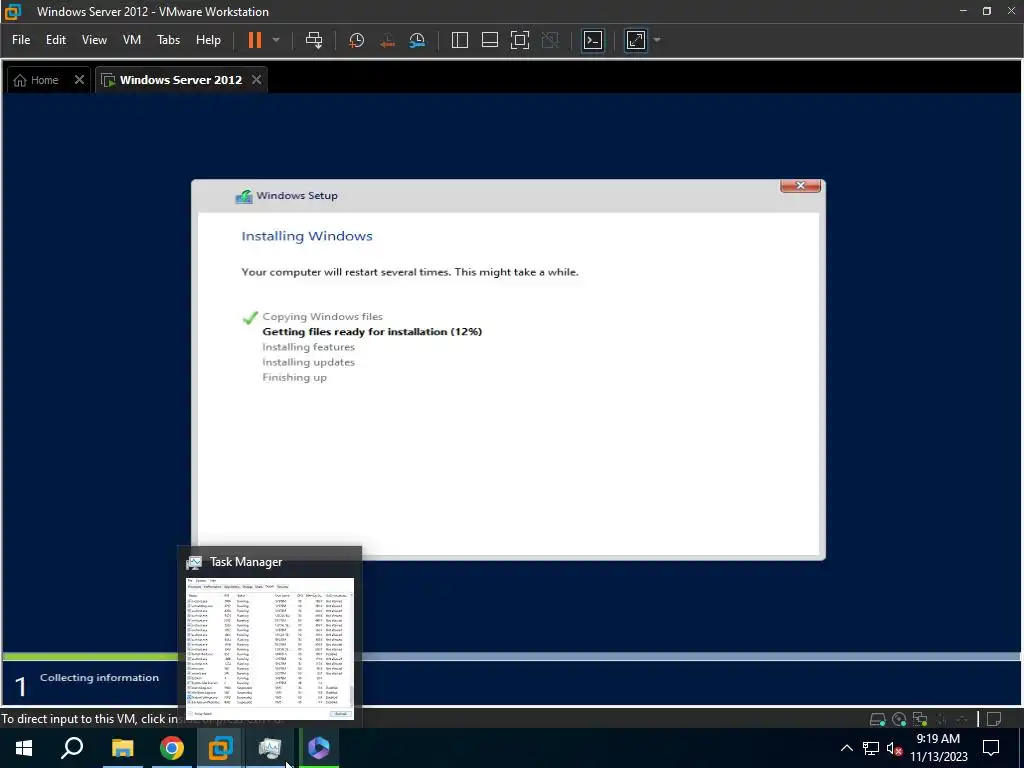Launch Google Chrome from the taskbar
The height and width of the screenshot is (768, 1024).
tap(172, 748)
